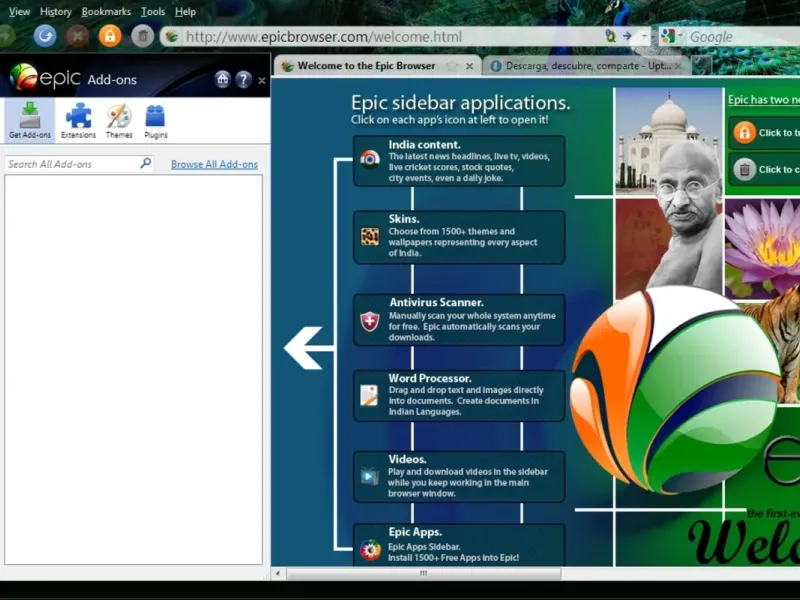Viewport: 800px width, 600px height.
Task: Click the Add-ons sidebar help icon
Action: [x=243, y=79]
